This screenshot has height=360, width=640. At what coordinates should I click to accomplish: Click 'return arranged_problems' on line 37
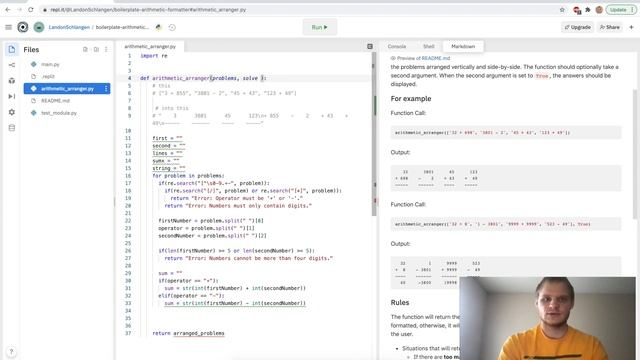(x=188, y=333)
